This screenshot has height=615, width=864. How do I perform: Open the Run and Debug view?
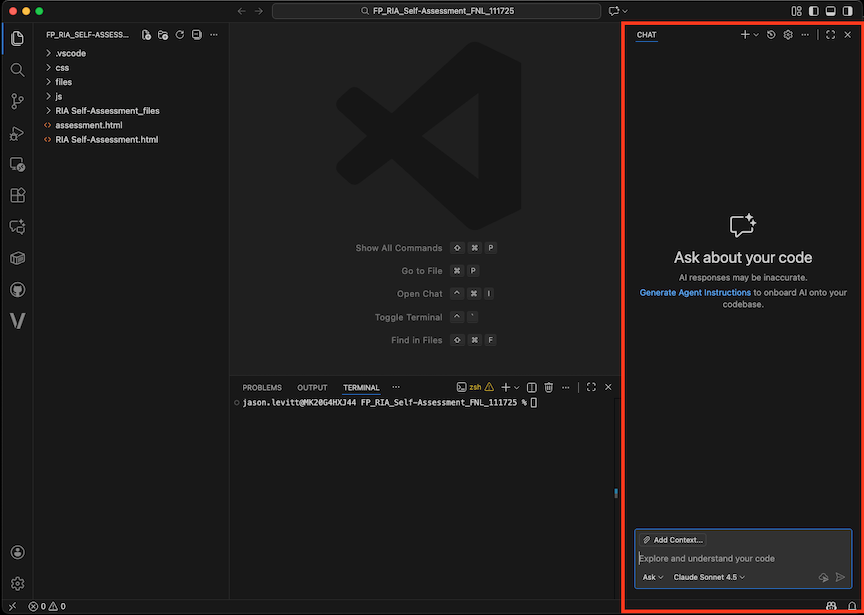(16, 132)
